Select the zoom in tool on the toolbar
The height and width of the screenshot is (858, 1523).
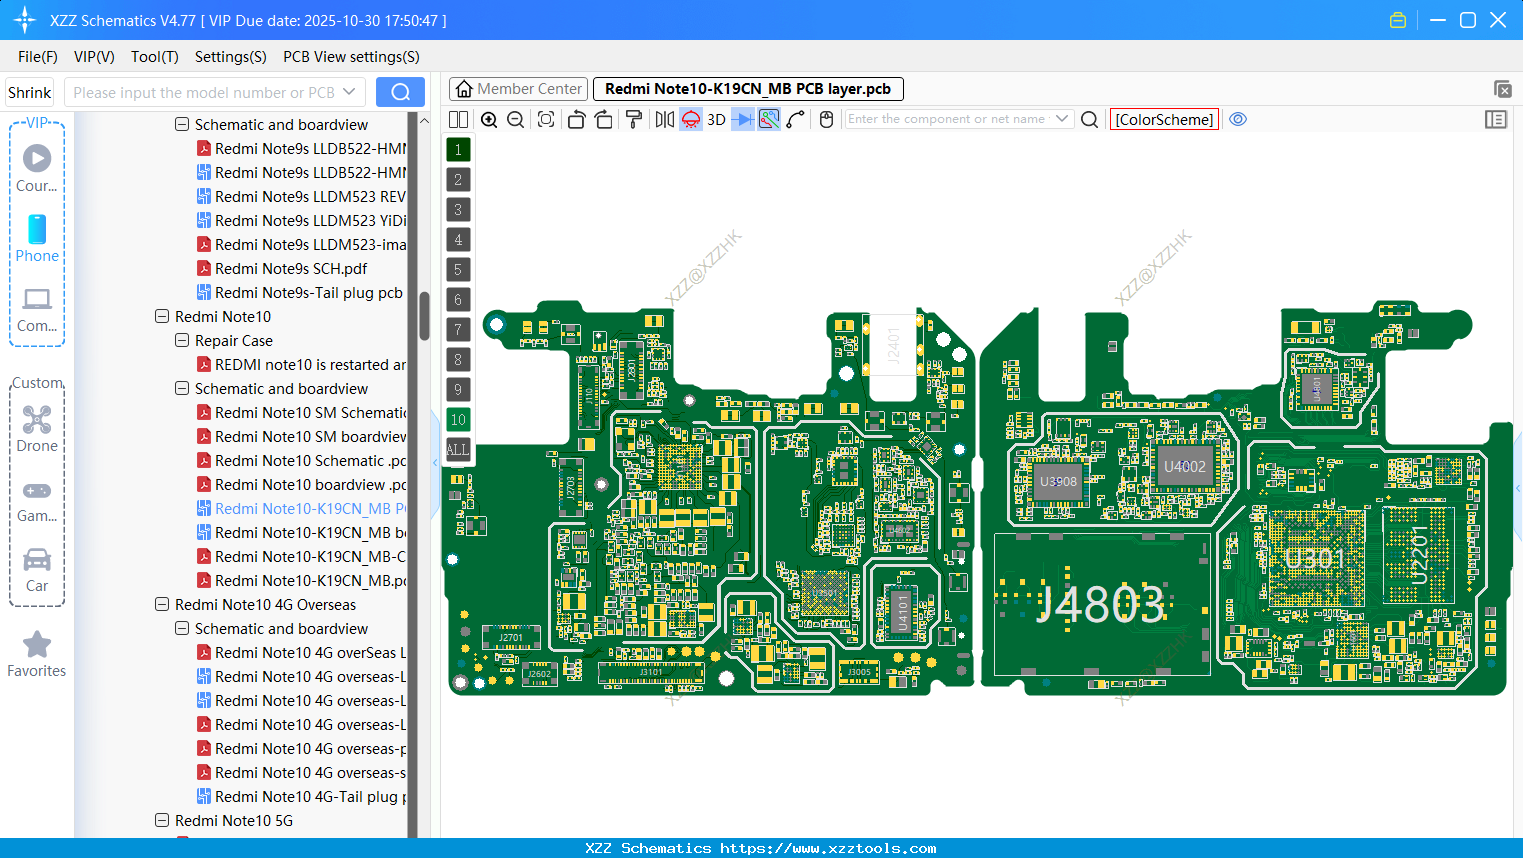pos(490,119)
